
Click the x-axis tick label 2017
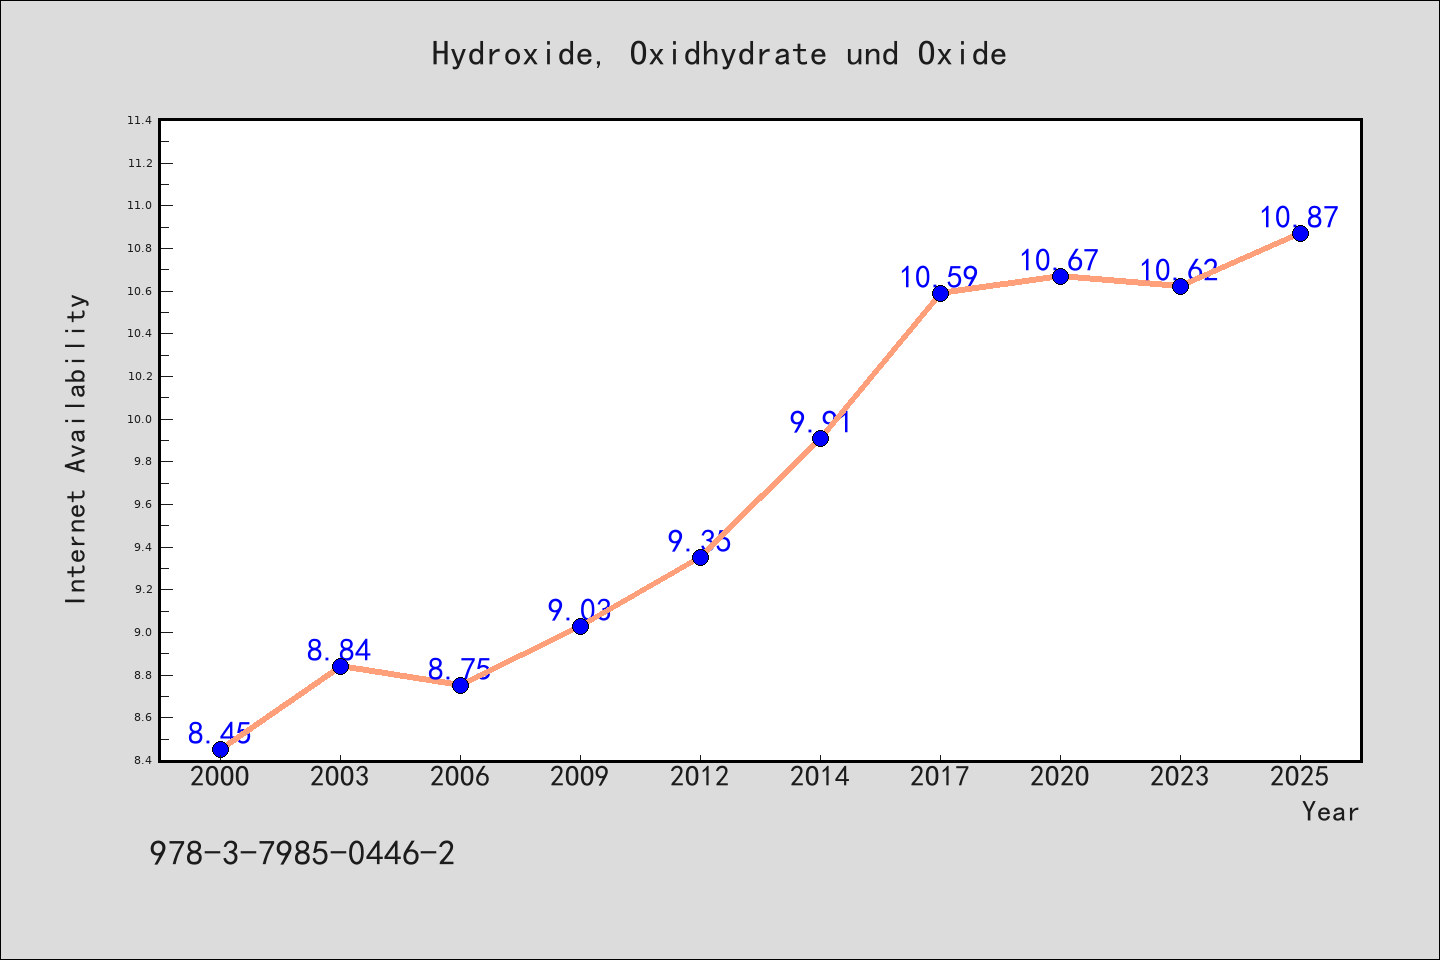pyautogui.click(x=940, y=777)
